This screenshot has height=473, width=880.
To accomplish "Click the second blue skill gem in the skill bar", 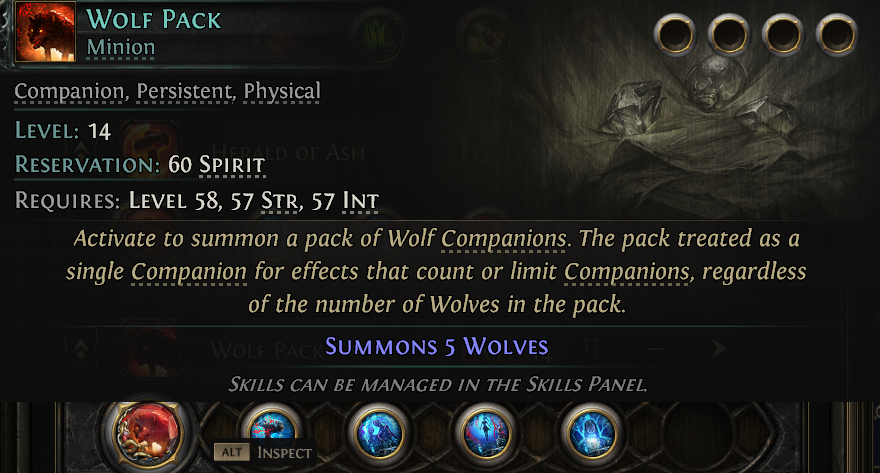I will 378,434.
